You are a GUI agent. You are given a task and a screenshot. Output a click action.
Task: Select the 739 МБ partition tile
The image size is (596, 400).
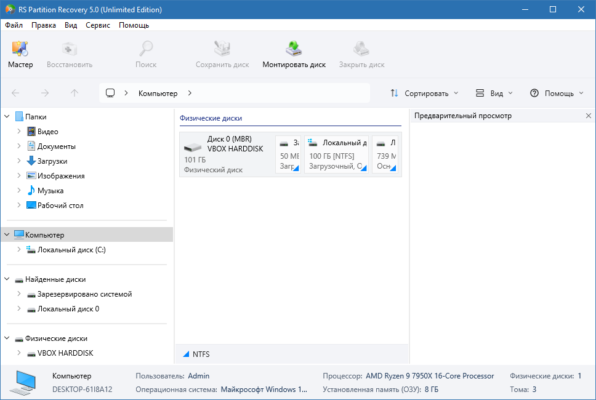[385, 154]
